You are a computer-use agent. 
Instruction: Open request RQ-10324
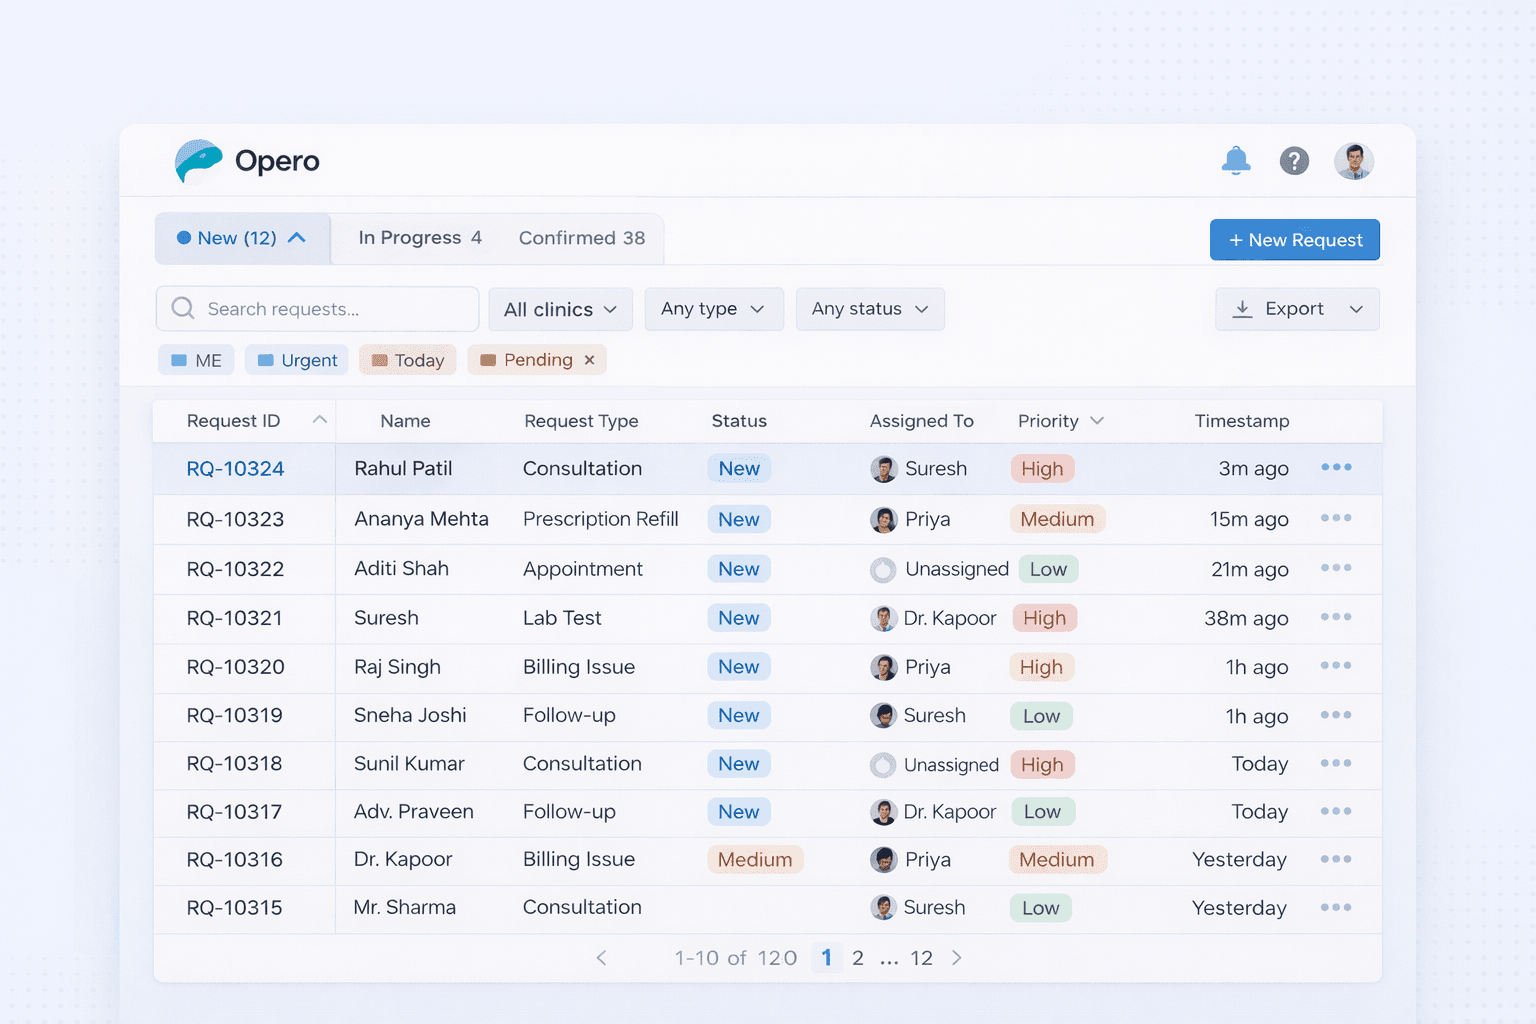[x=234, y=468]
